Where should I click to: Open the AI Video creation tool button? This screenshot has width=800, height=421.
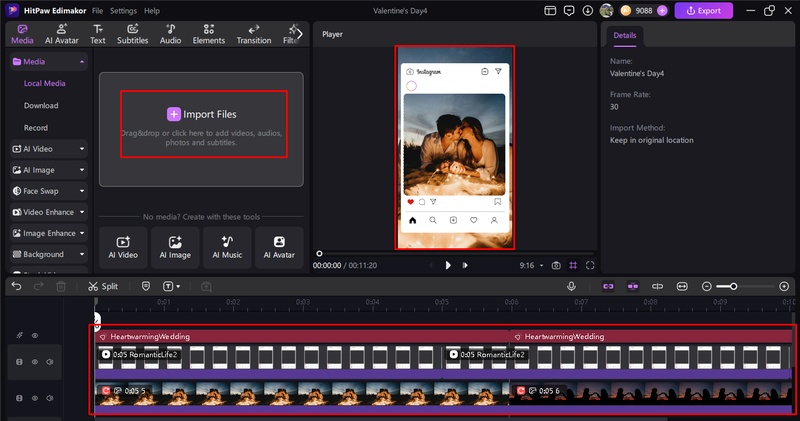pos(123,248)
